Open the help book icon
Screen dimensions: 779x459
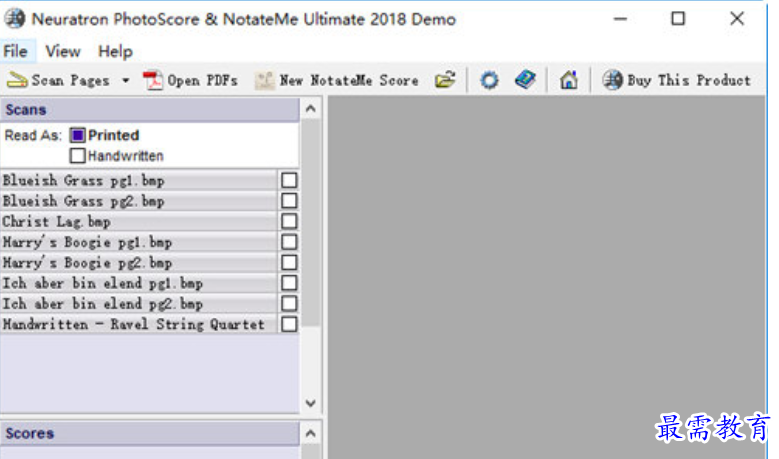pyautogui.click(x=526, y=79)
